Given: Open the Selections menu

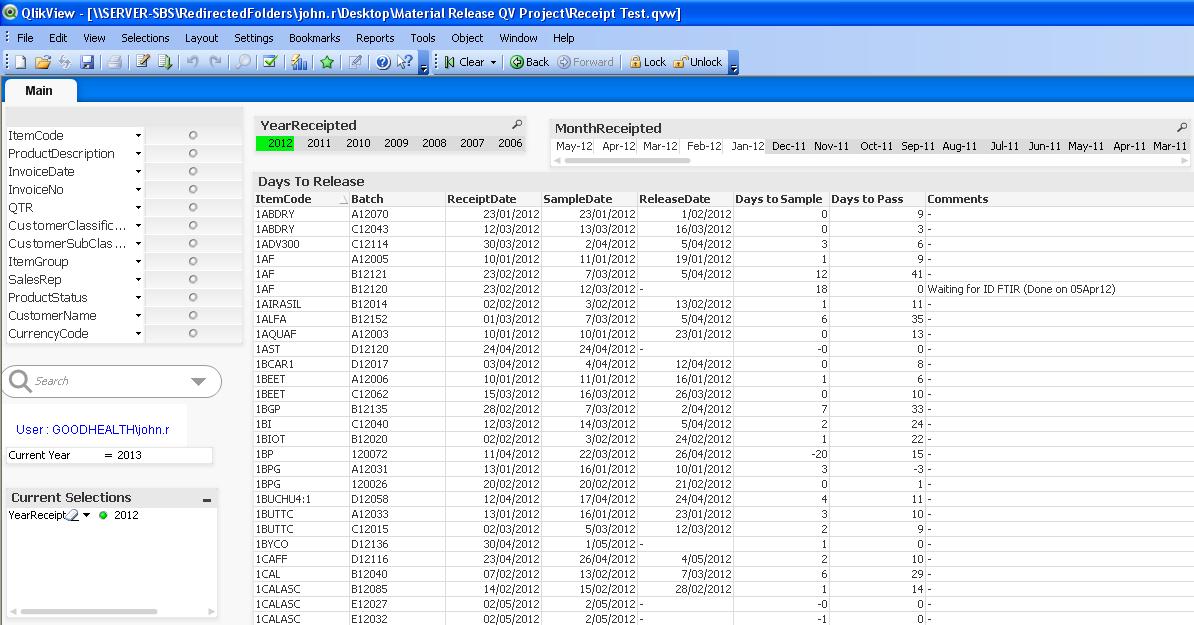Looking at the screenshot, I should tap(145, 38).
